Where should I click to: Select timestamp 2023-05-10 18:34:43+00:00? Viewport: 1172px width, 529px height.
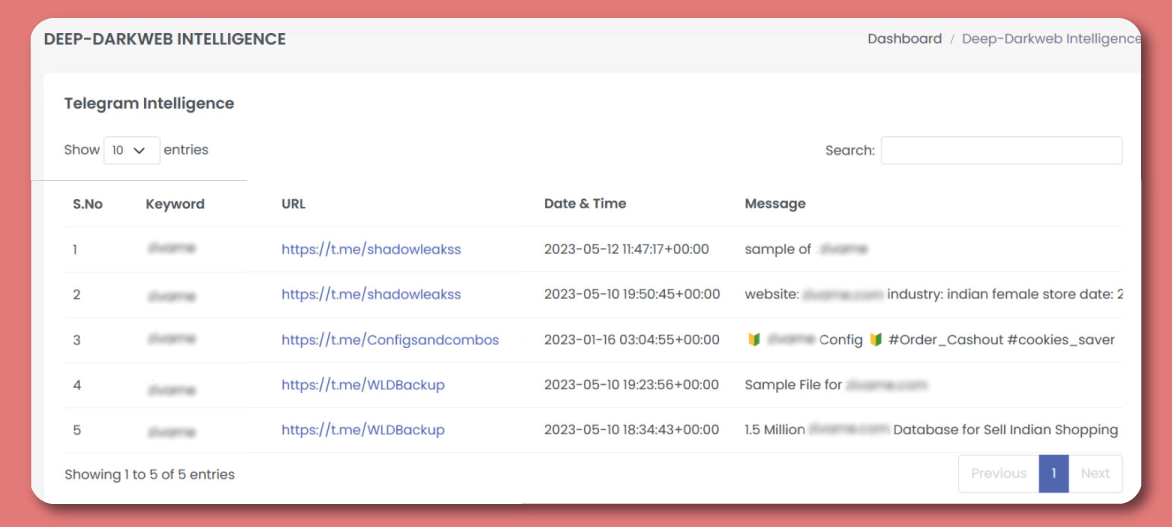coord(631,430)
